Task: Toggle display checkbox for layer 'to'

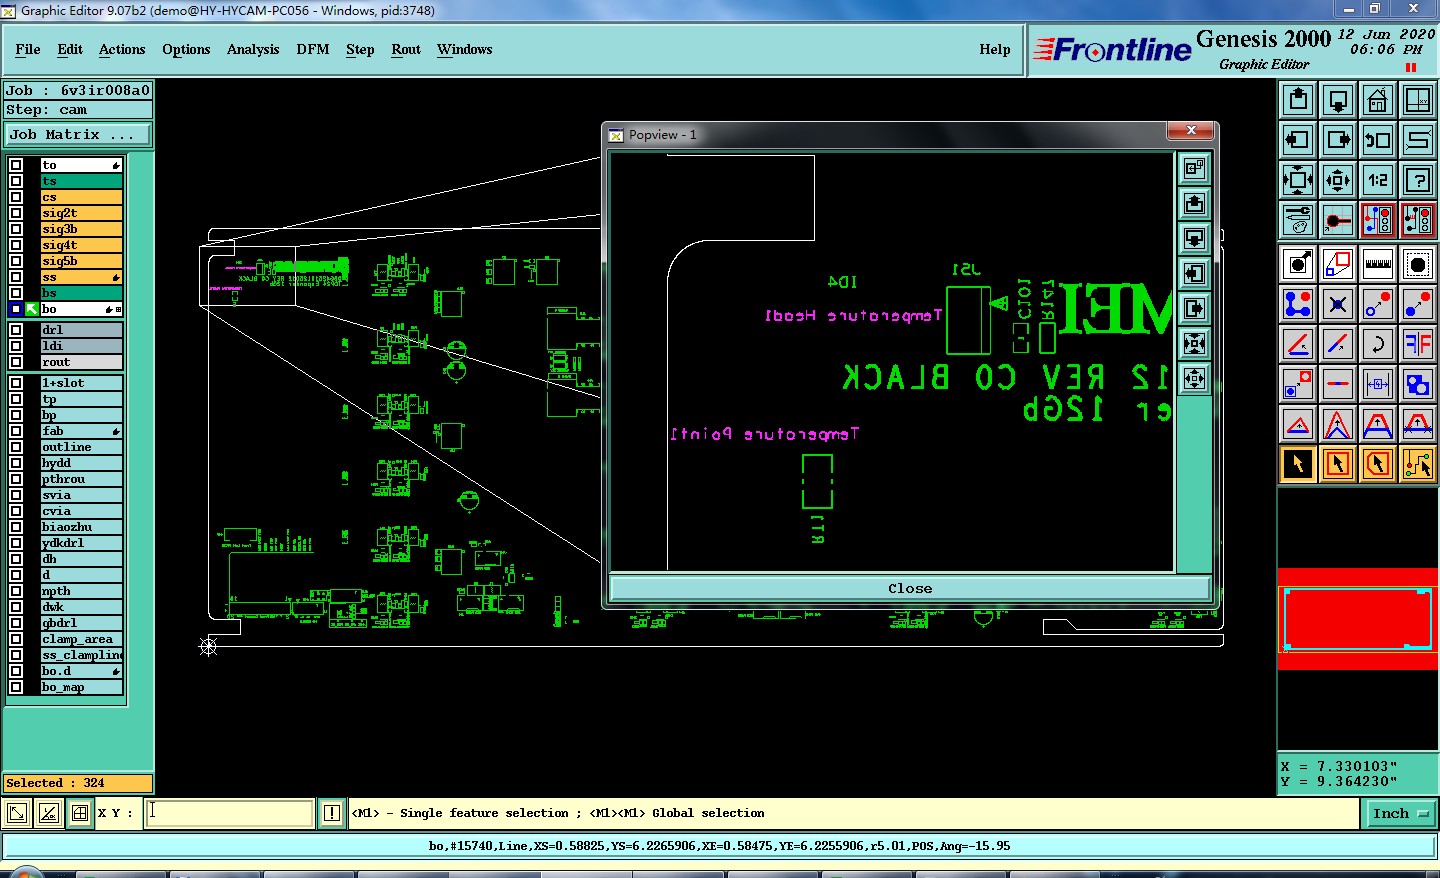Action: (x=16, y=165)
